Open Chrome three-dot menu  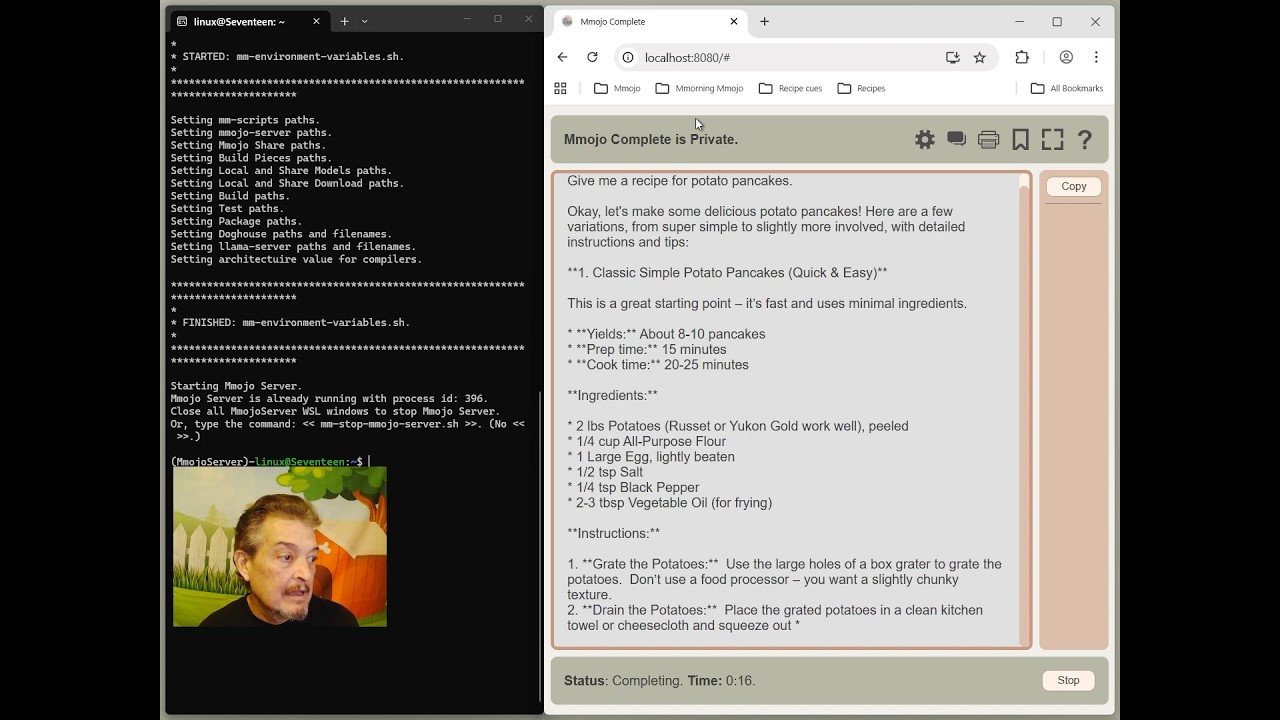1096,58
